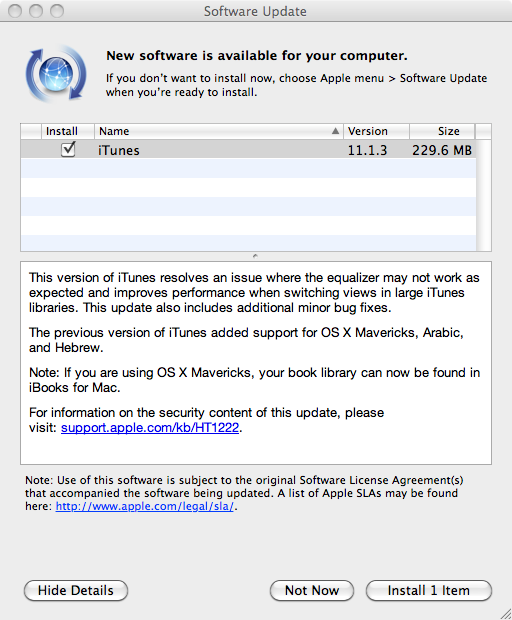The width and height of the screenshot is (512, 620).
Task: Click the Software Update globe icon
Action: 56,74
